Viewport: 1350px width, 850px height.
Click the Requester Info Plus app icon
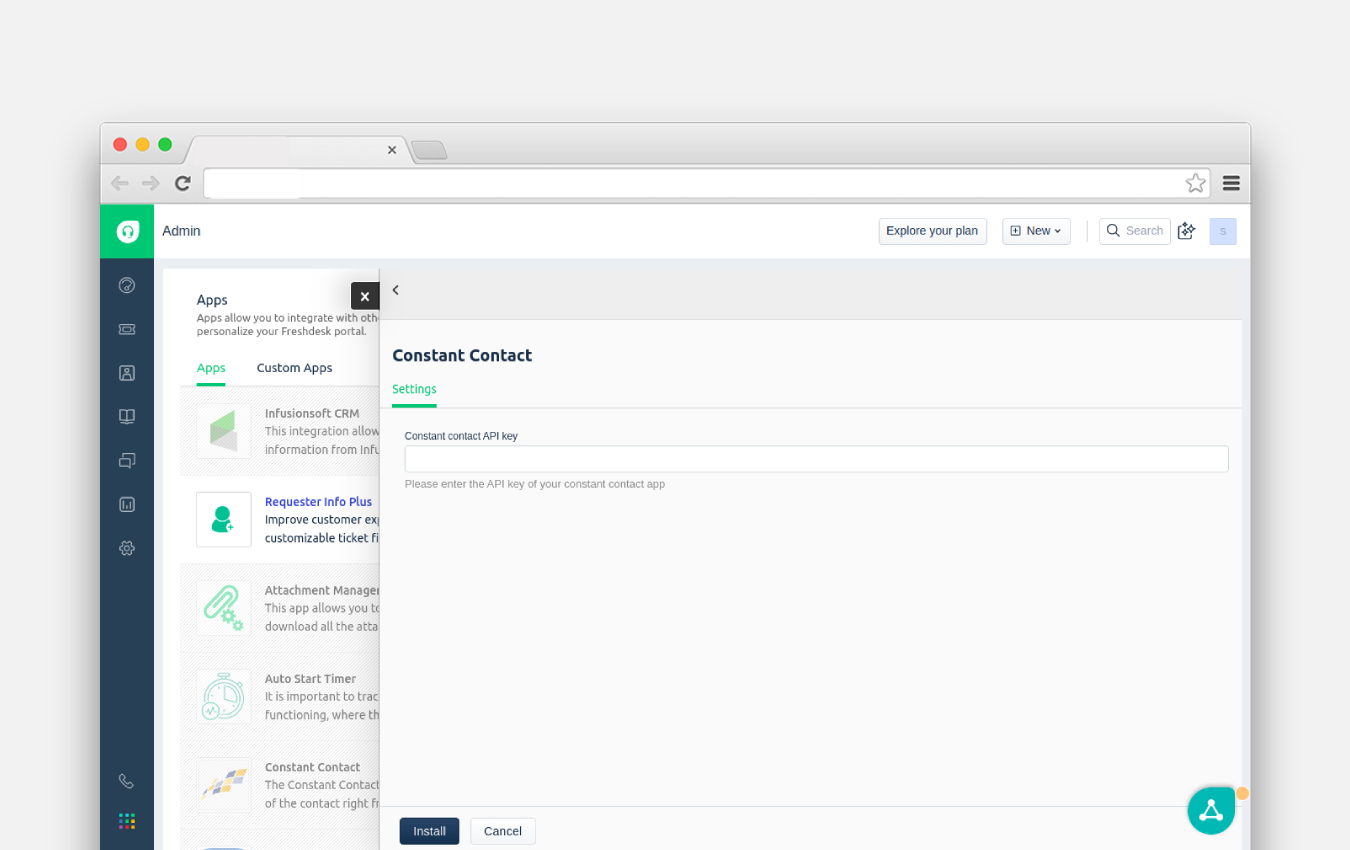224,519
